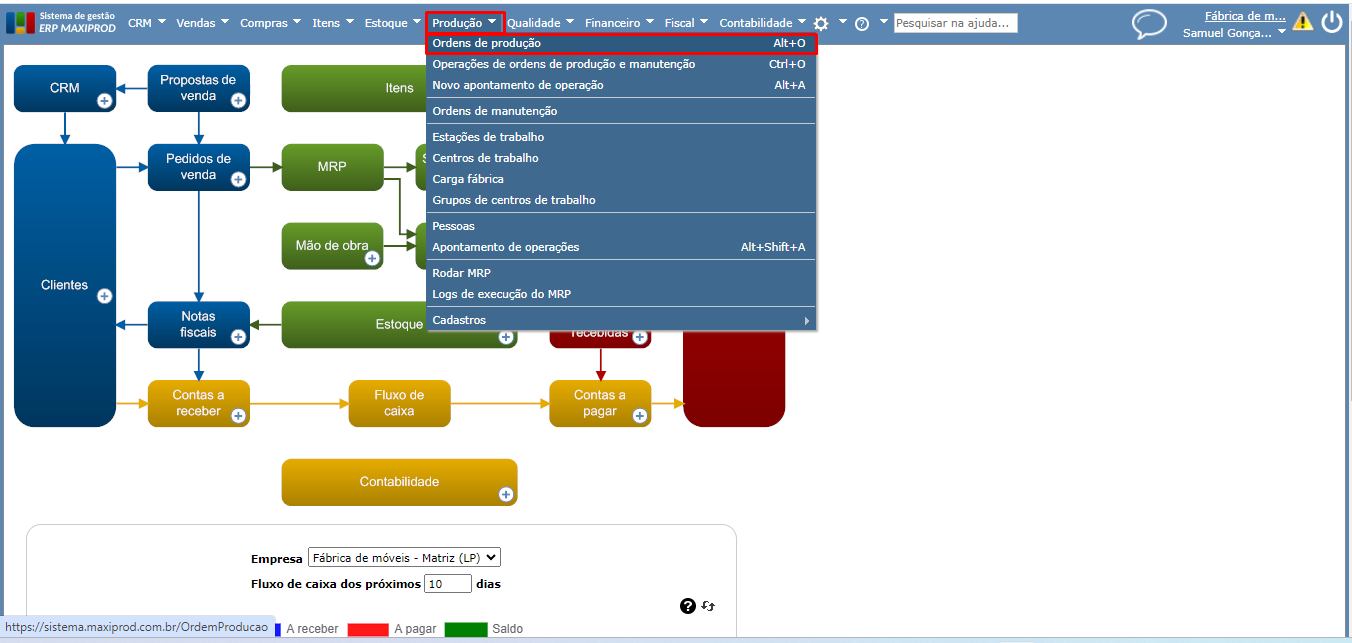Open the help question mark menu icon
Image resolution: width=1352 pixels, height=643 pixels.
coord(862,23)
